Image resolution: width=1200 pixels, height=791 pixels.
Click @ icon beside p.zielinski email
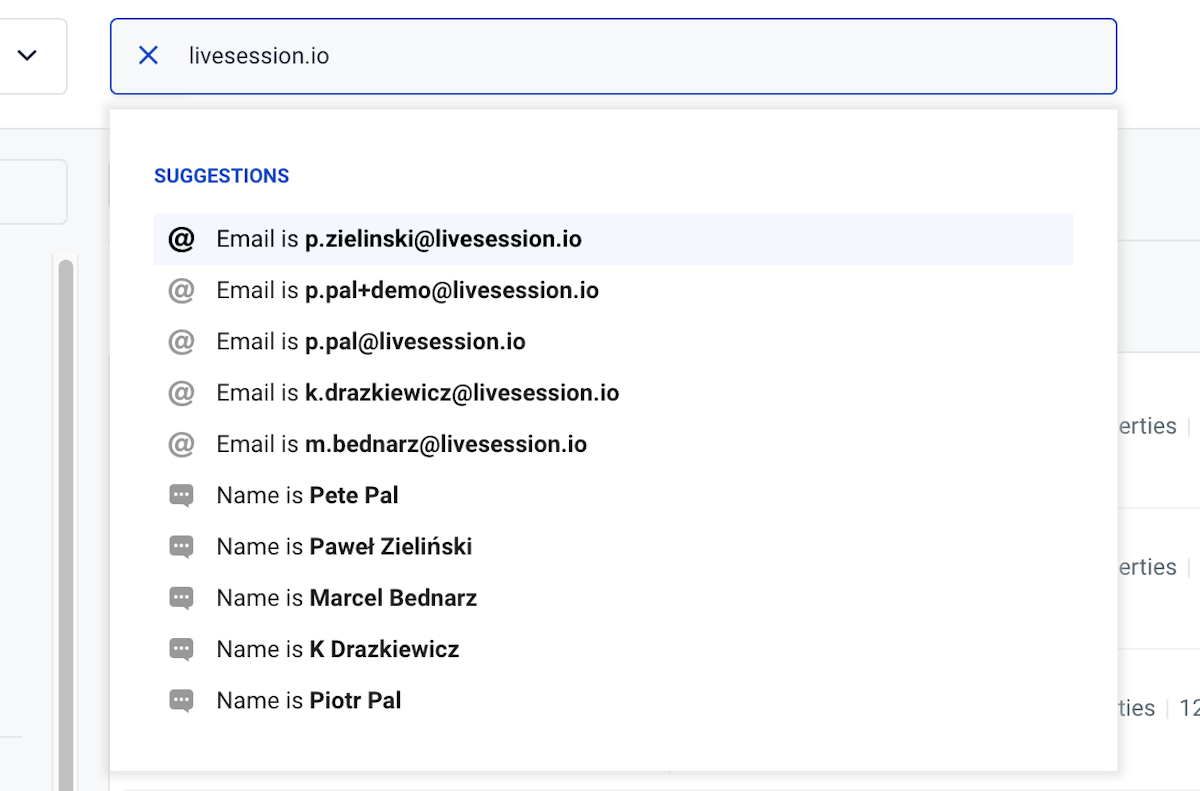(181, 240)
